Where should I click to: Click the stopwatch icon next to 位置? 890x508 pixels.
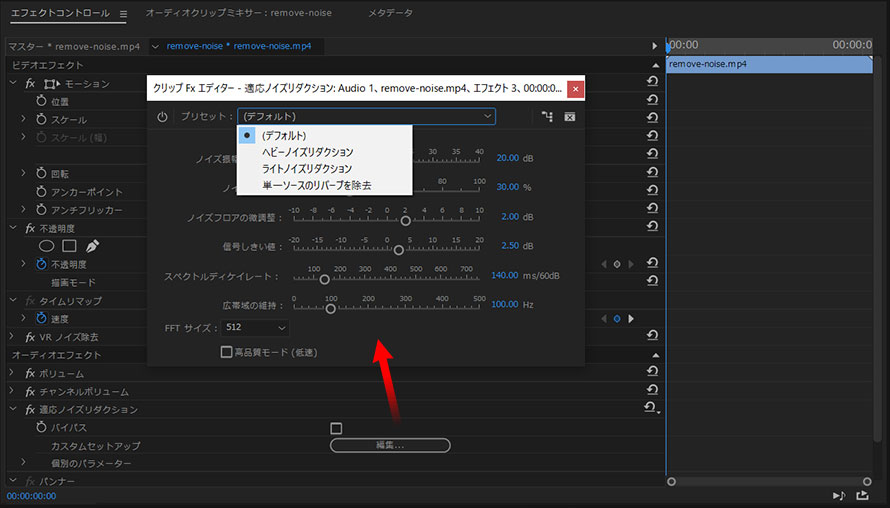(x=41, y=102)
